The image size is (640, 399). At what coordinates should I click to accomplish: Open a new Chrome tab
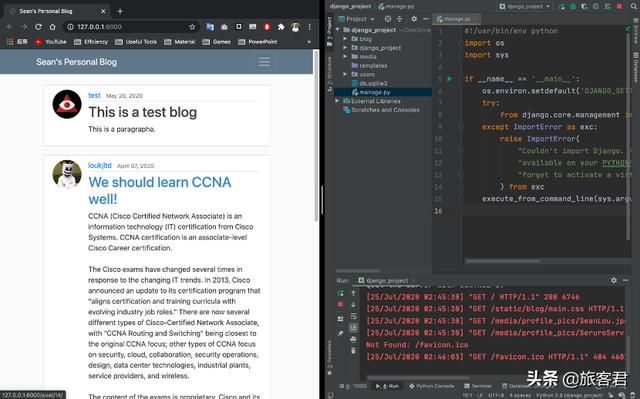120,11
